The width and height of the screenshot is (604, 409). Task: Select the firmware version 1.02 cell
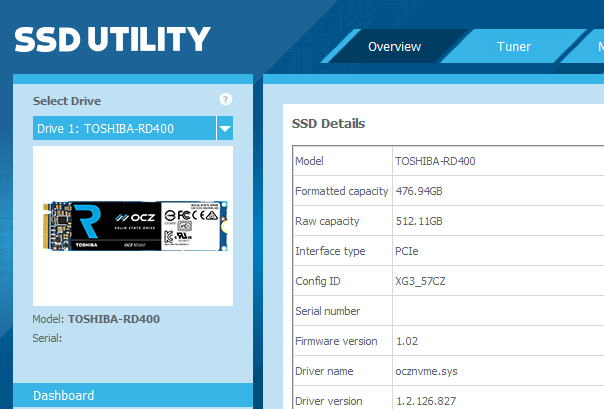click(x=408, y=341)
